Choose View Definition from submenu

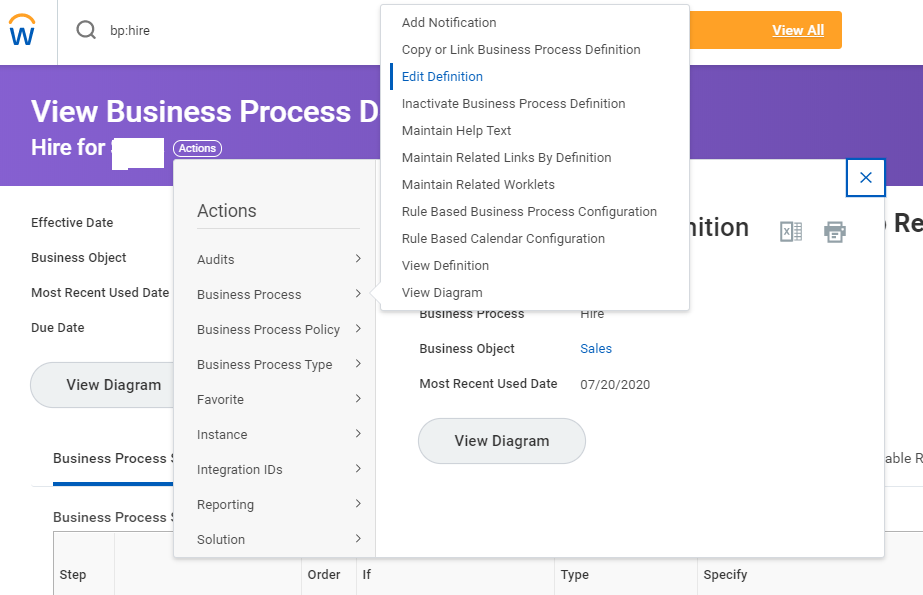[445, 265]
